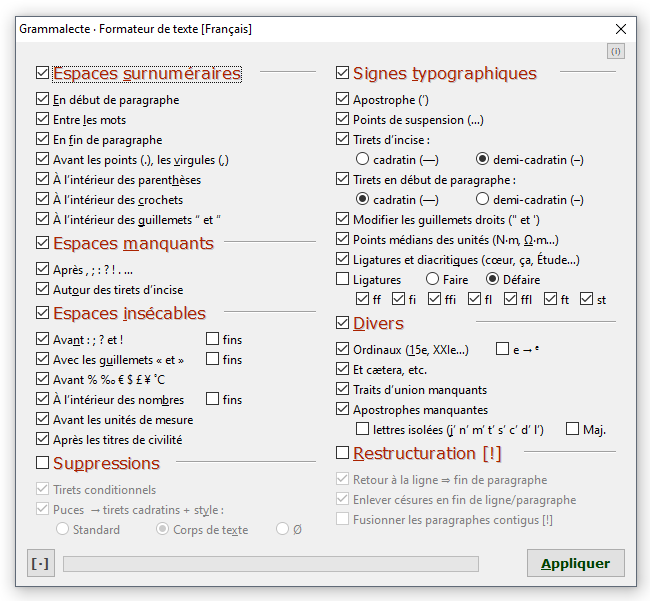Uncheck Apostrophe (')
Screen dimensions: 650x601
click(342, 99)
